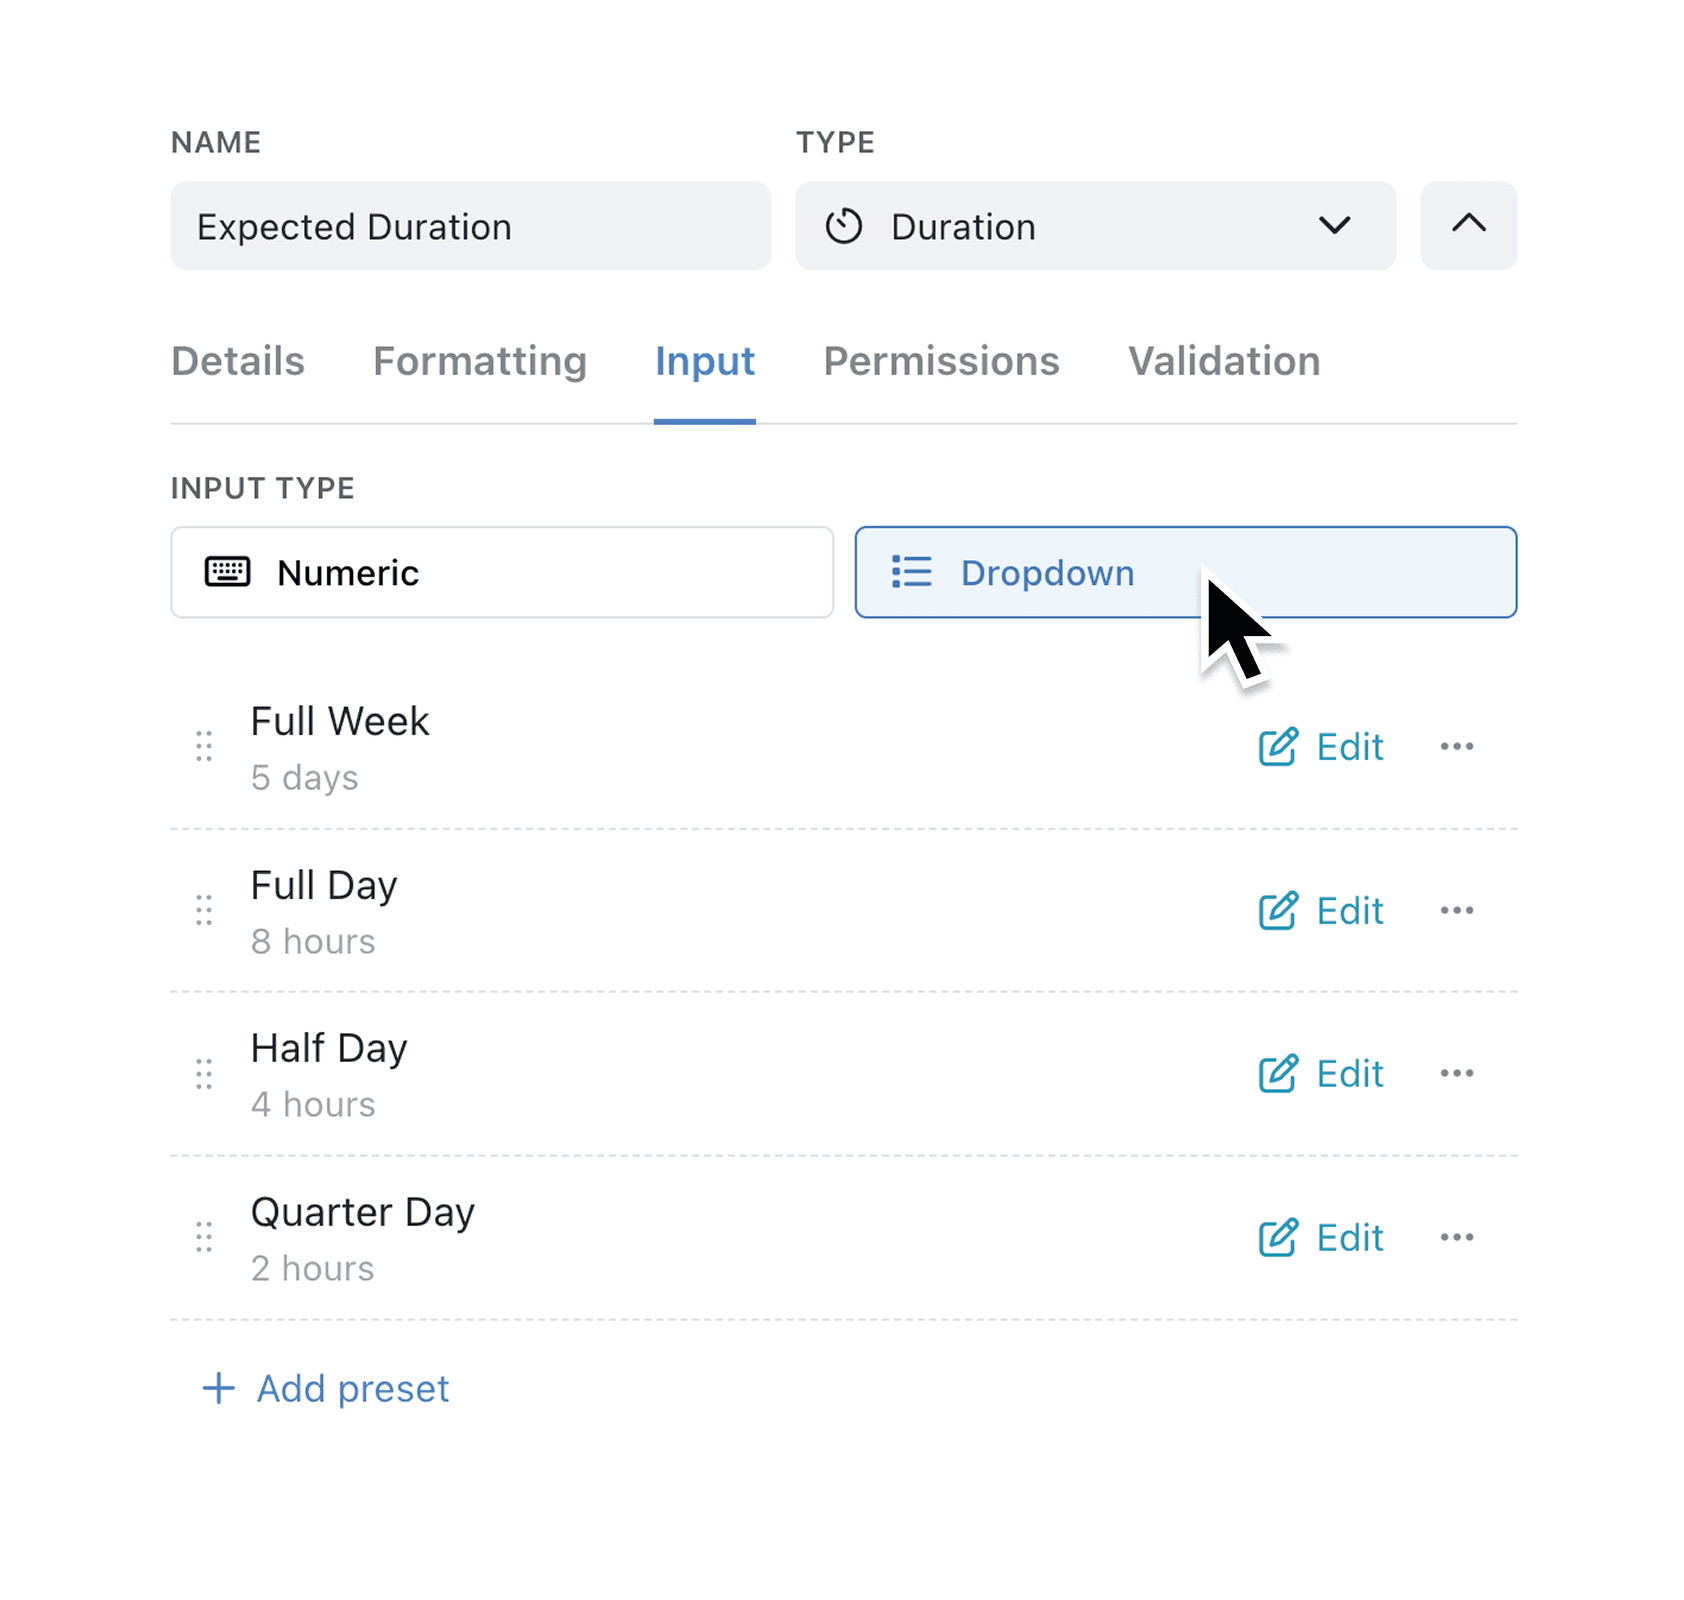1684x1600 pixels.
Task: Click the edit pencil icon for Full Week
Action: [x=1276, y=746]
